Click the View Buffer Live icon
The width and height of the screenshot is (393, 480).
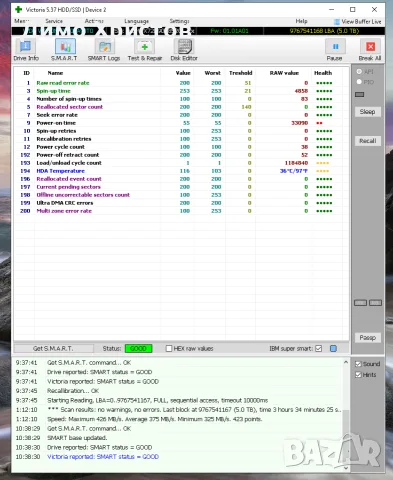337,22
